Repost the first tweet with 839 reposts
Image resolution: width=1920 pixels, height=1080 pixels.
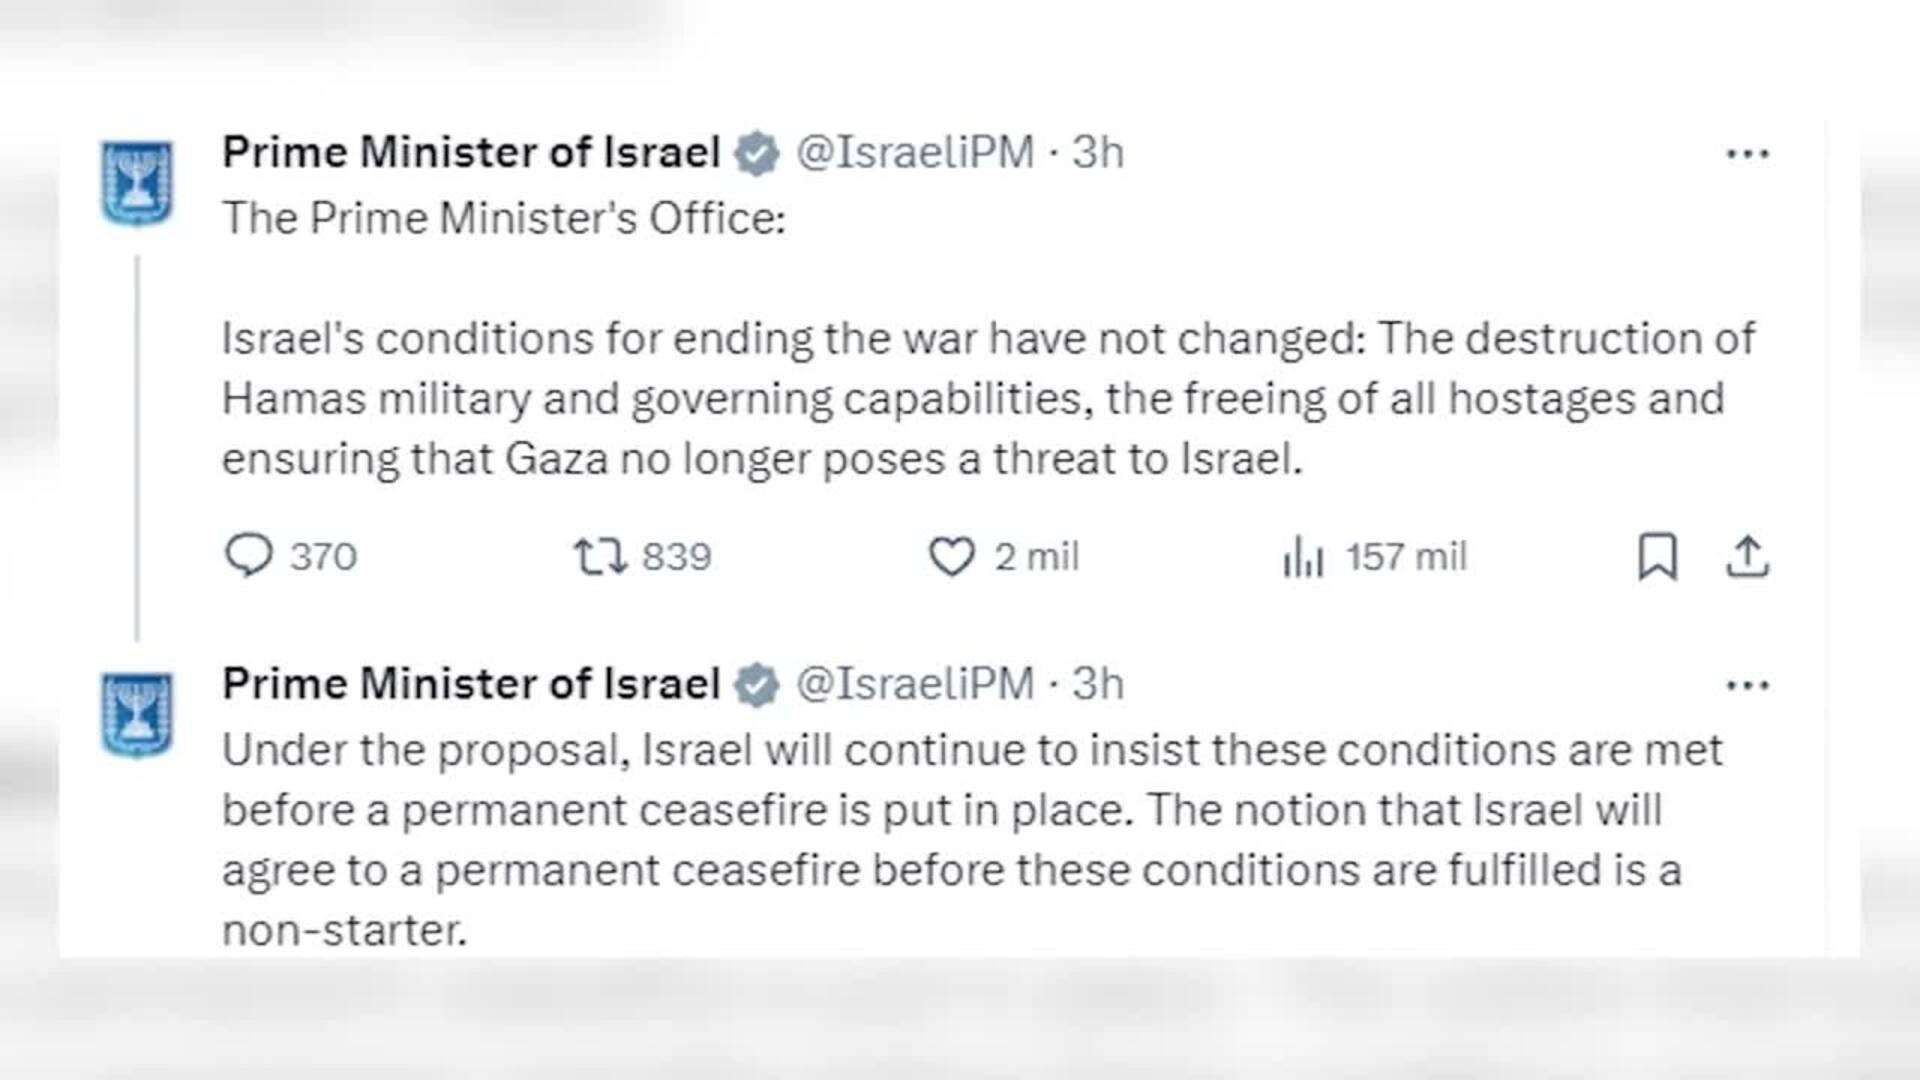click(599, 556)
